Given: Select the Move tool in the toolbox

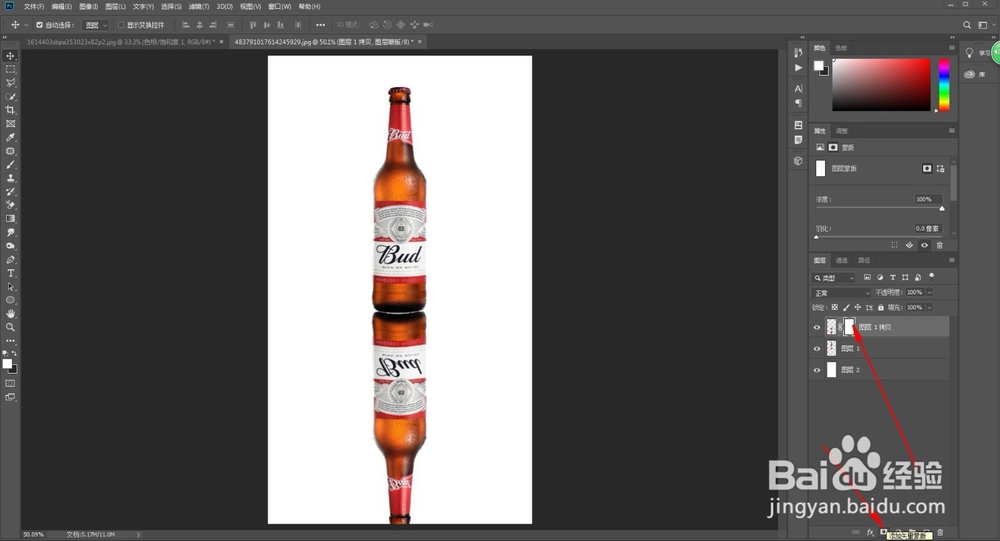Looking at the screenshot, I should click(10, 56).
